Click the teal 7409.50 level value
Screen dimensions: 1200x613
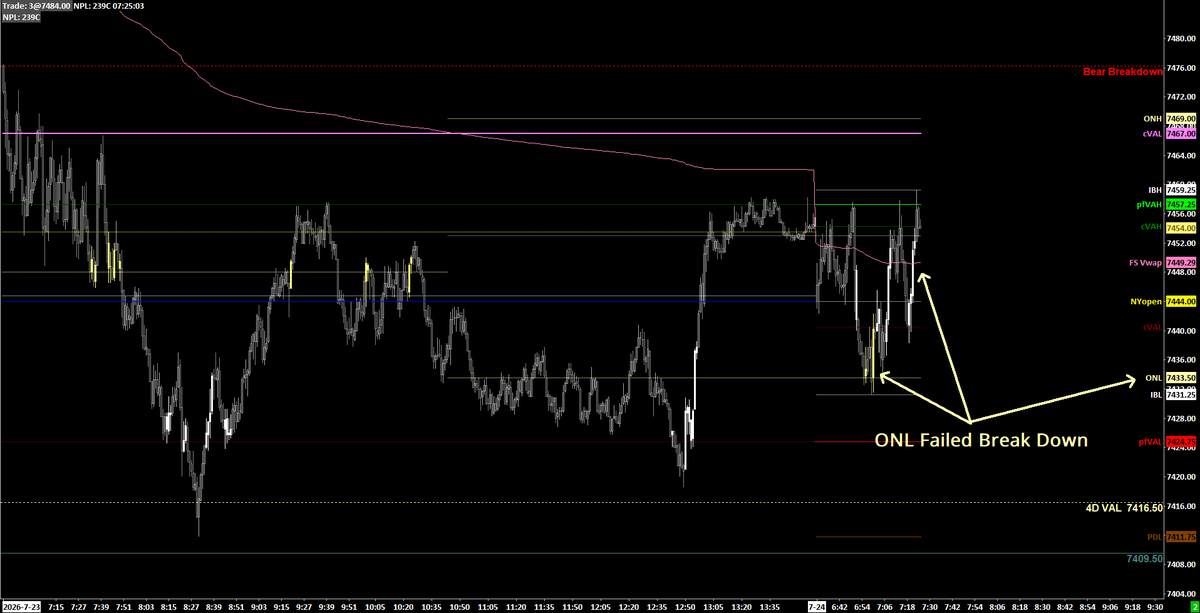tap(1146, 557)
